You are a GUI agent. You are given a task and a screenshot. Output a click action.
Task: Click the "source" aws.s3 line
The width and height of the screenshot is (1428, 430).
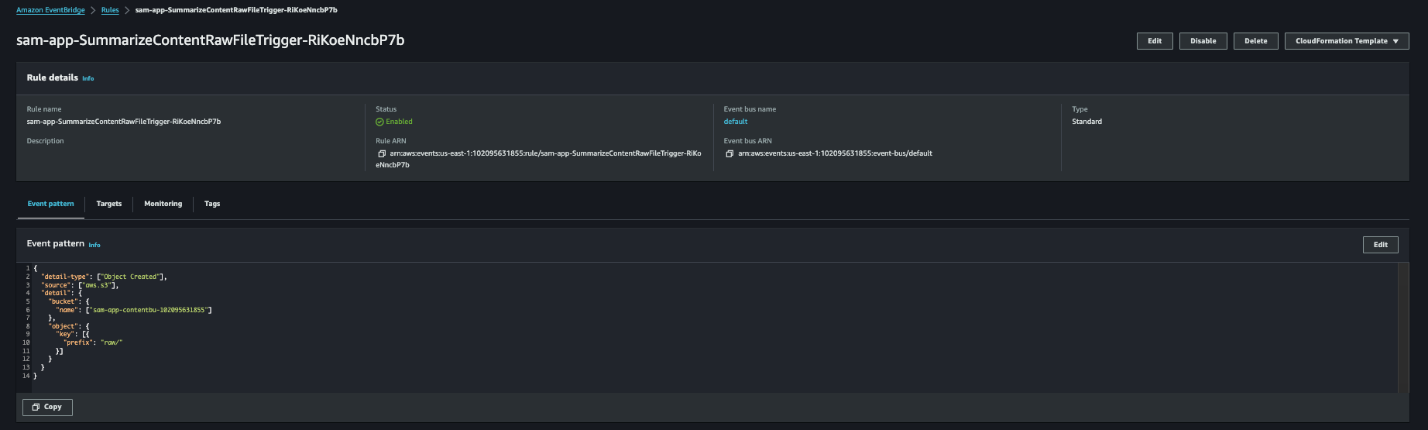coord(80,285)
